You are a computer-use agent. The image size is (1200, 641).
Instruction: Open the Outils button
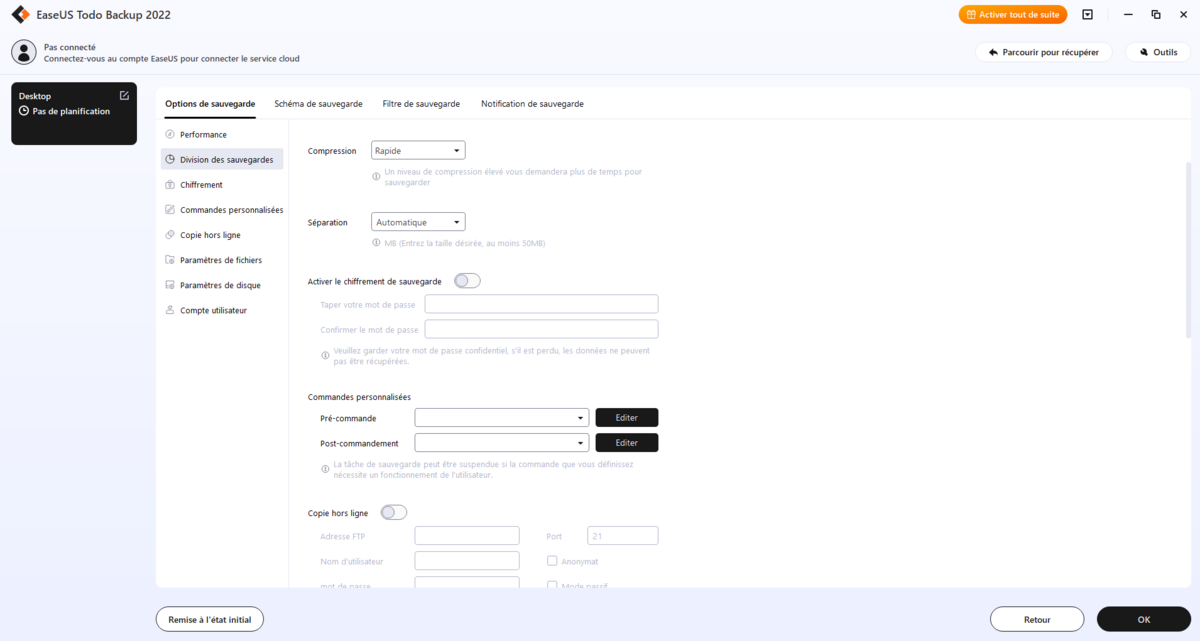click(1158, 52)
